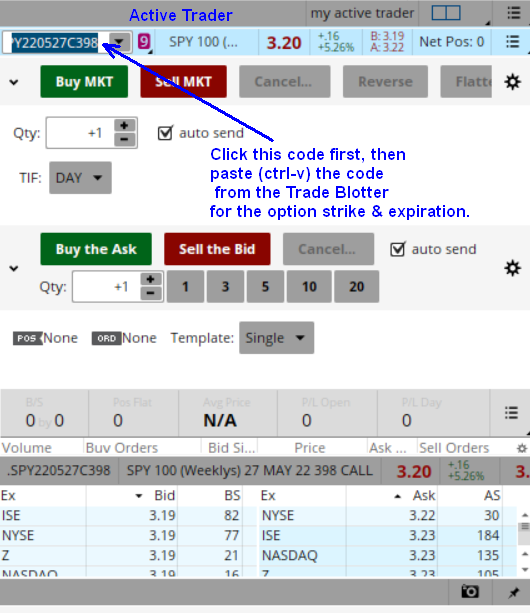Select the NASDAQ ask row with size 135
Image resolution: width=530 pixels, height=613 pixels.
pyautogui.click(x=388, y=556)
